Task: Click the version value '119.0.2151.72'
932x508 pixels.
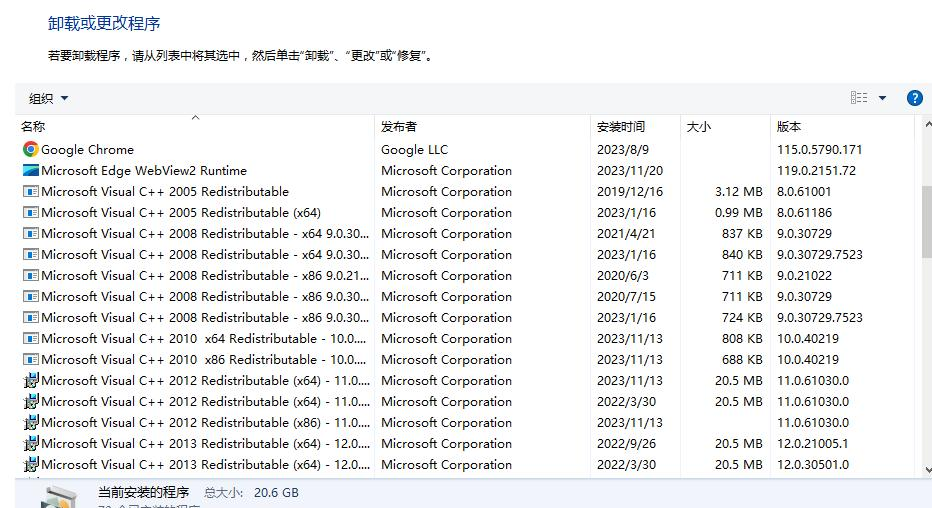Action: [817, 171]
